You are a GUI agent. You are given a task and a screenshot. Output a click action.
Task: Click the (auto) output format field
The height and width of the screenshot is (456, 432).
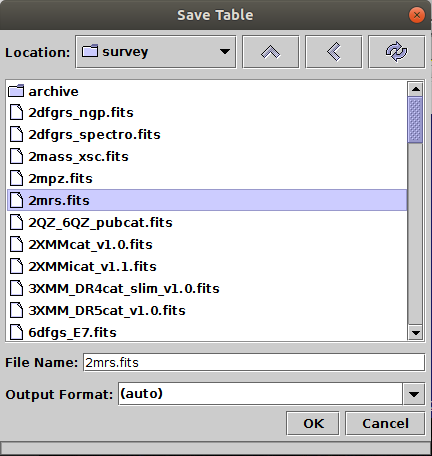260,394
